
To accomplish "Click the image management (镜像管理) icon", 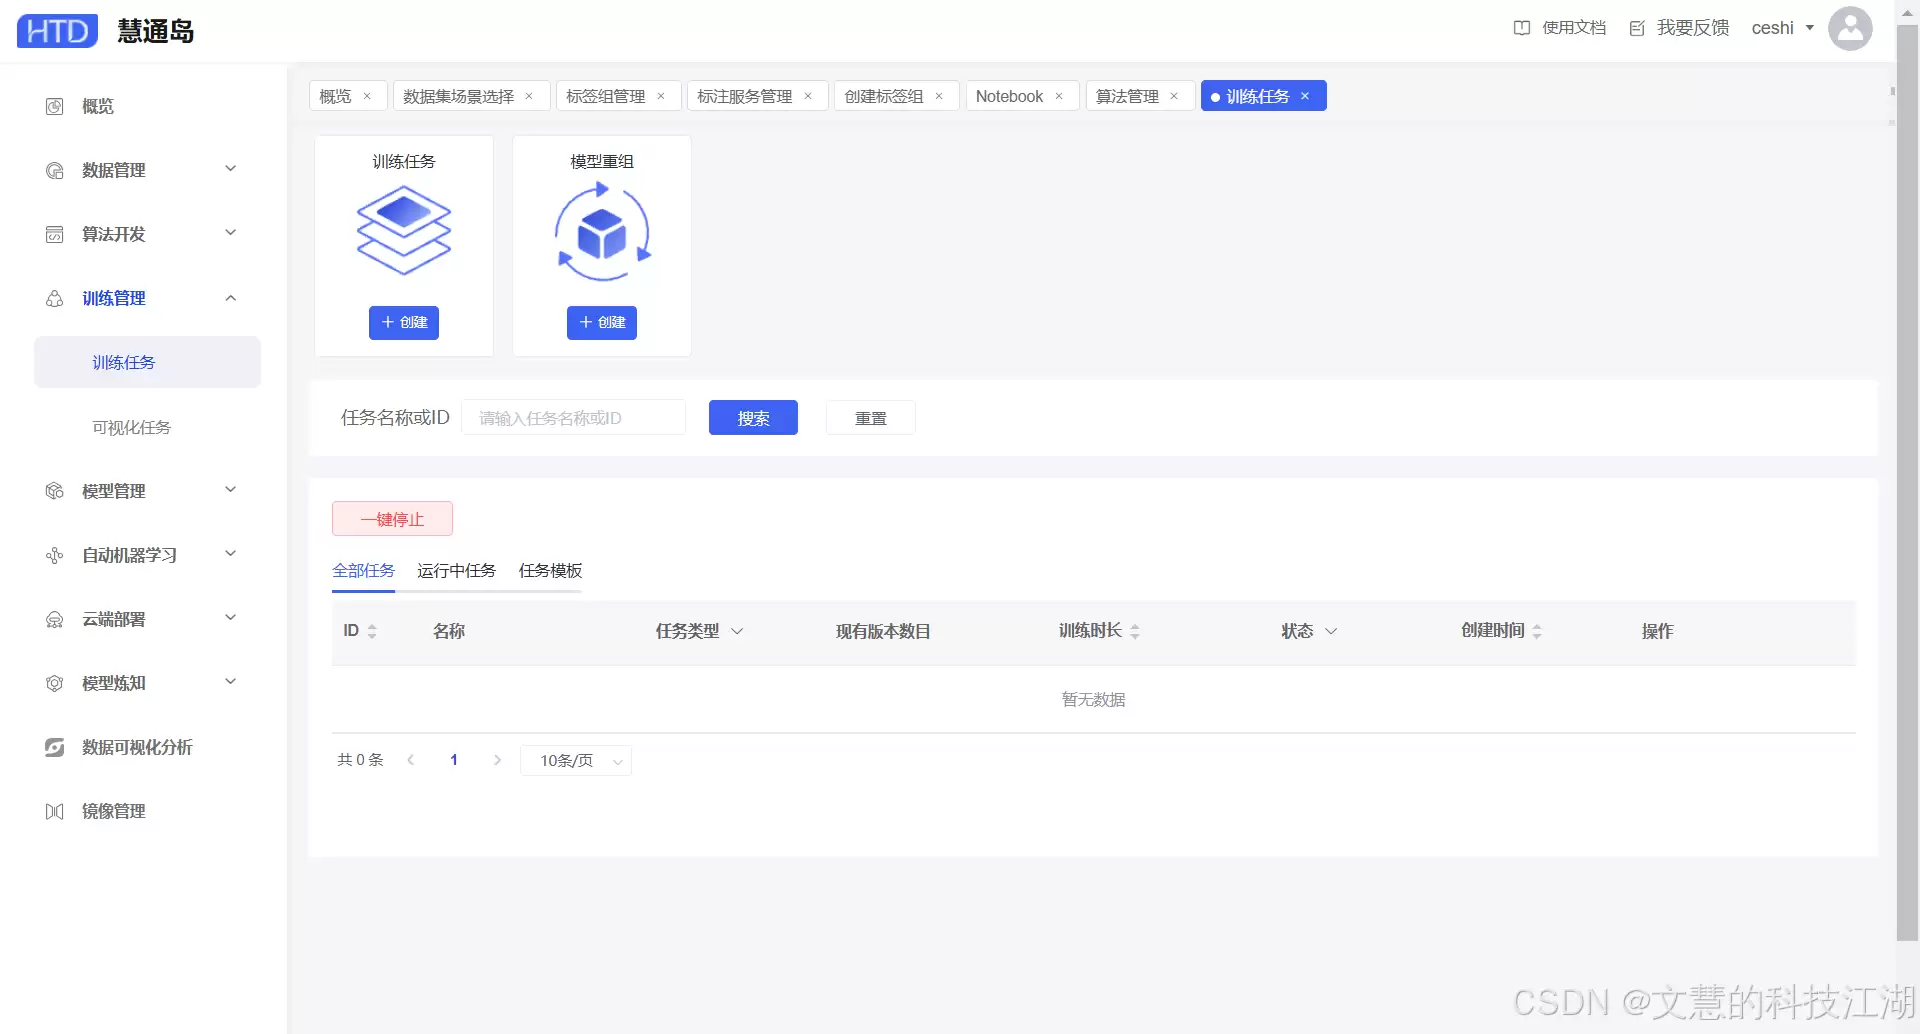I will 55,811.
